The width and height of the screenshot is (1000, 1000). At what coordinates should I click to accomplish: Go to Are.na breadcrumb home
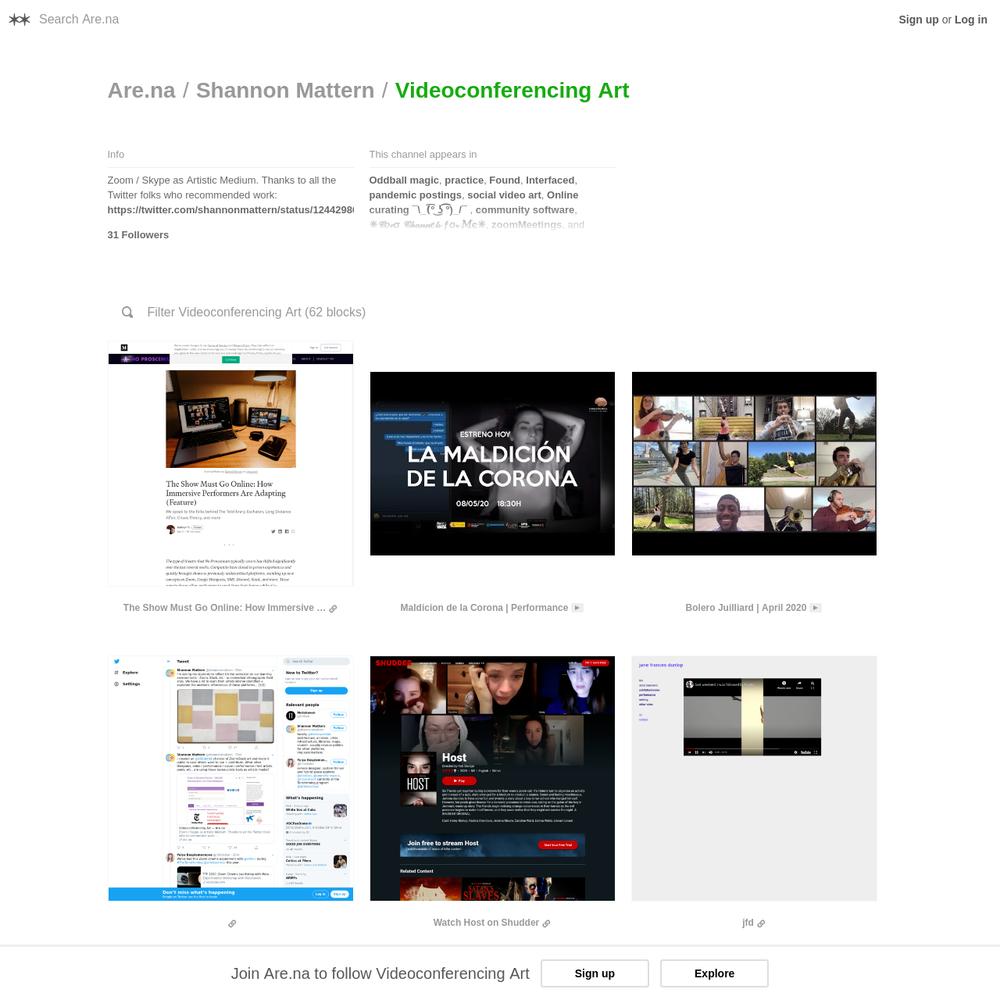point(142,91)
